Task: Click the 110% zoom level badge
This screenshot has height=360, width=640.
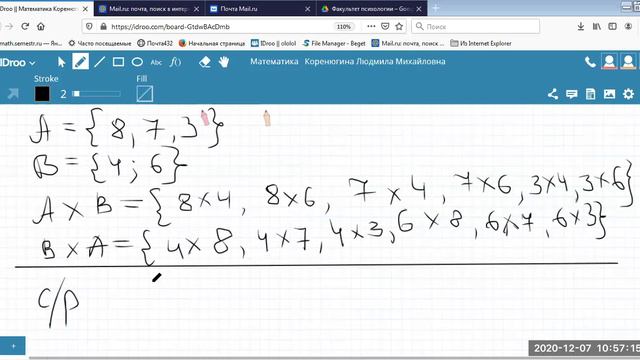Action: pos(344,27)
